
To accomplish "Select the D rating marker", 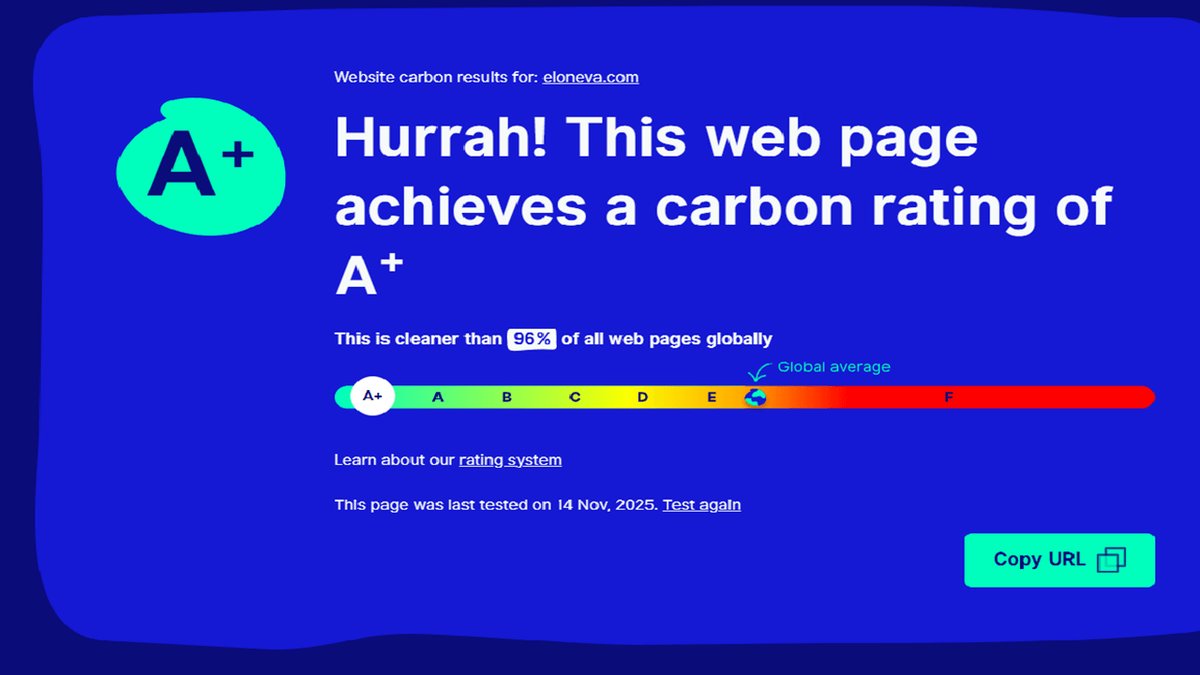I will pyautogui.click(x=642, y=396).
